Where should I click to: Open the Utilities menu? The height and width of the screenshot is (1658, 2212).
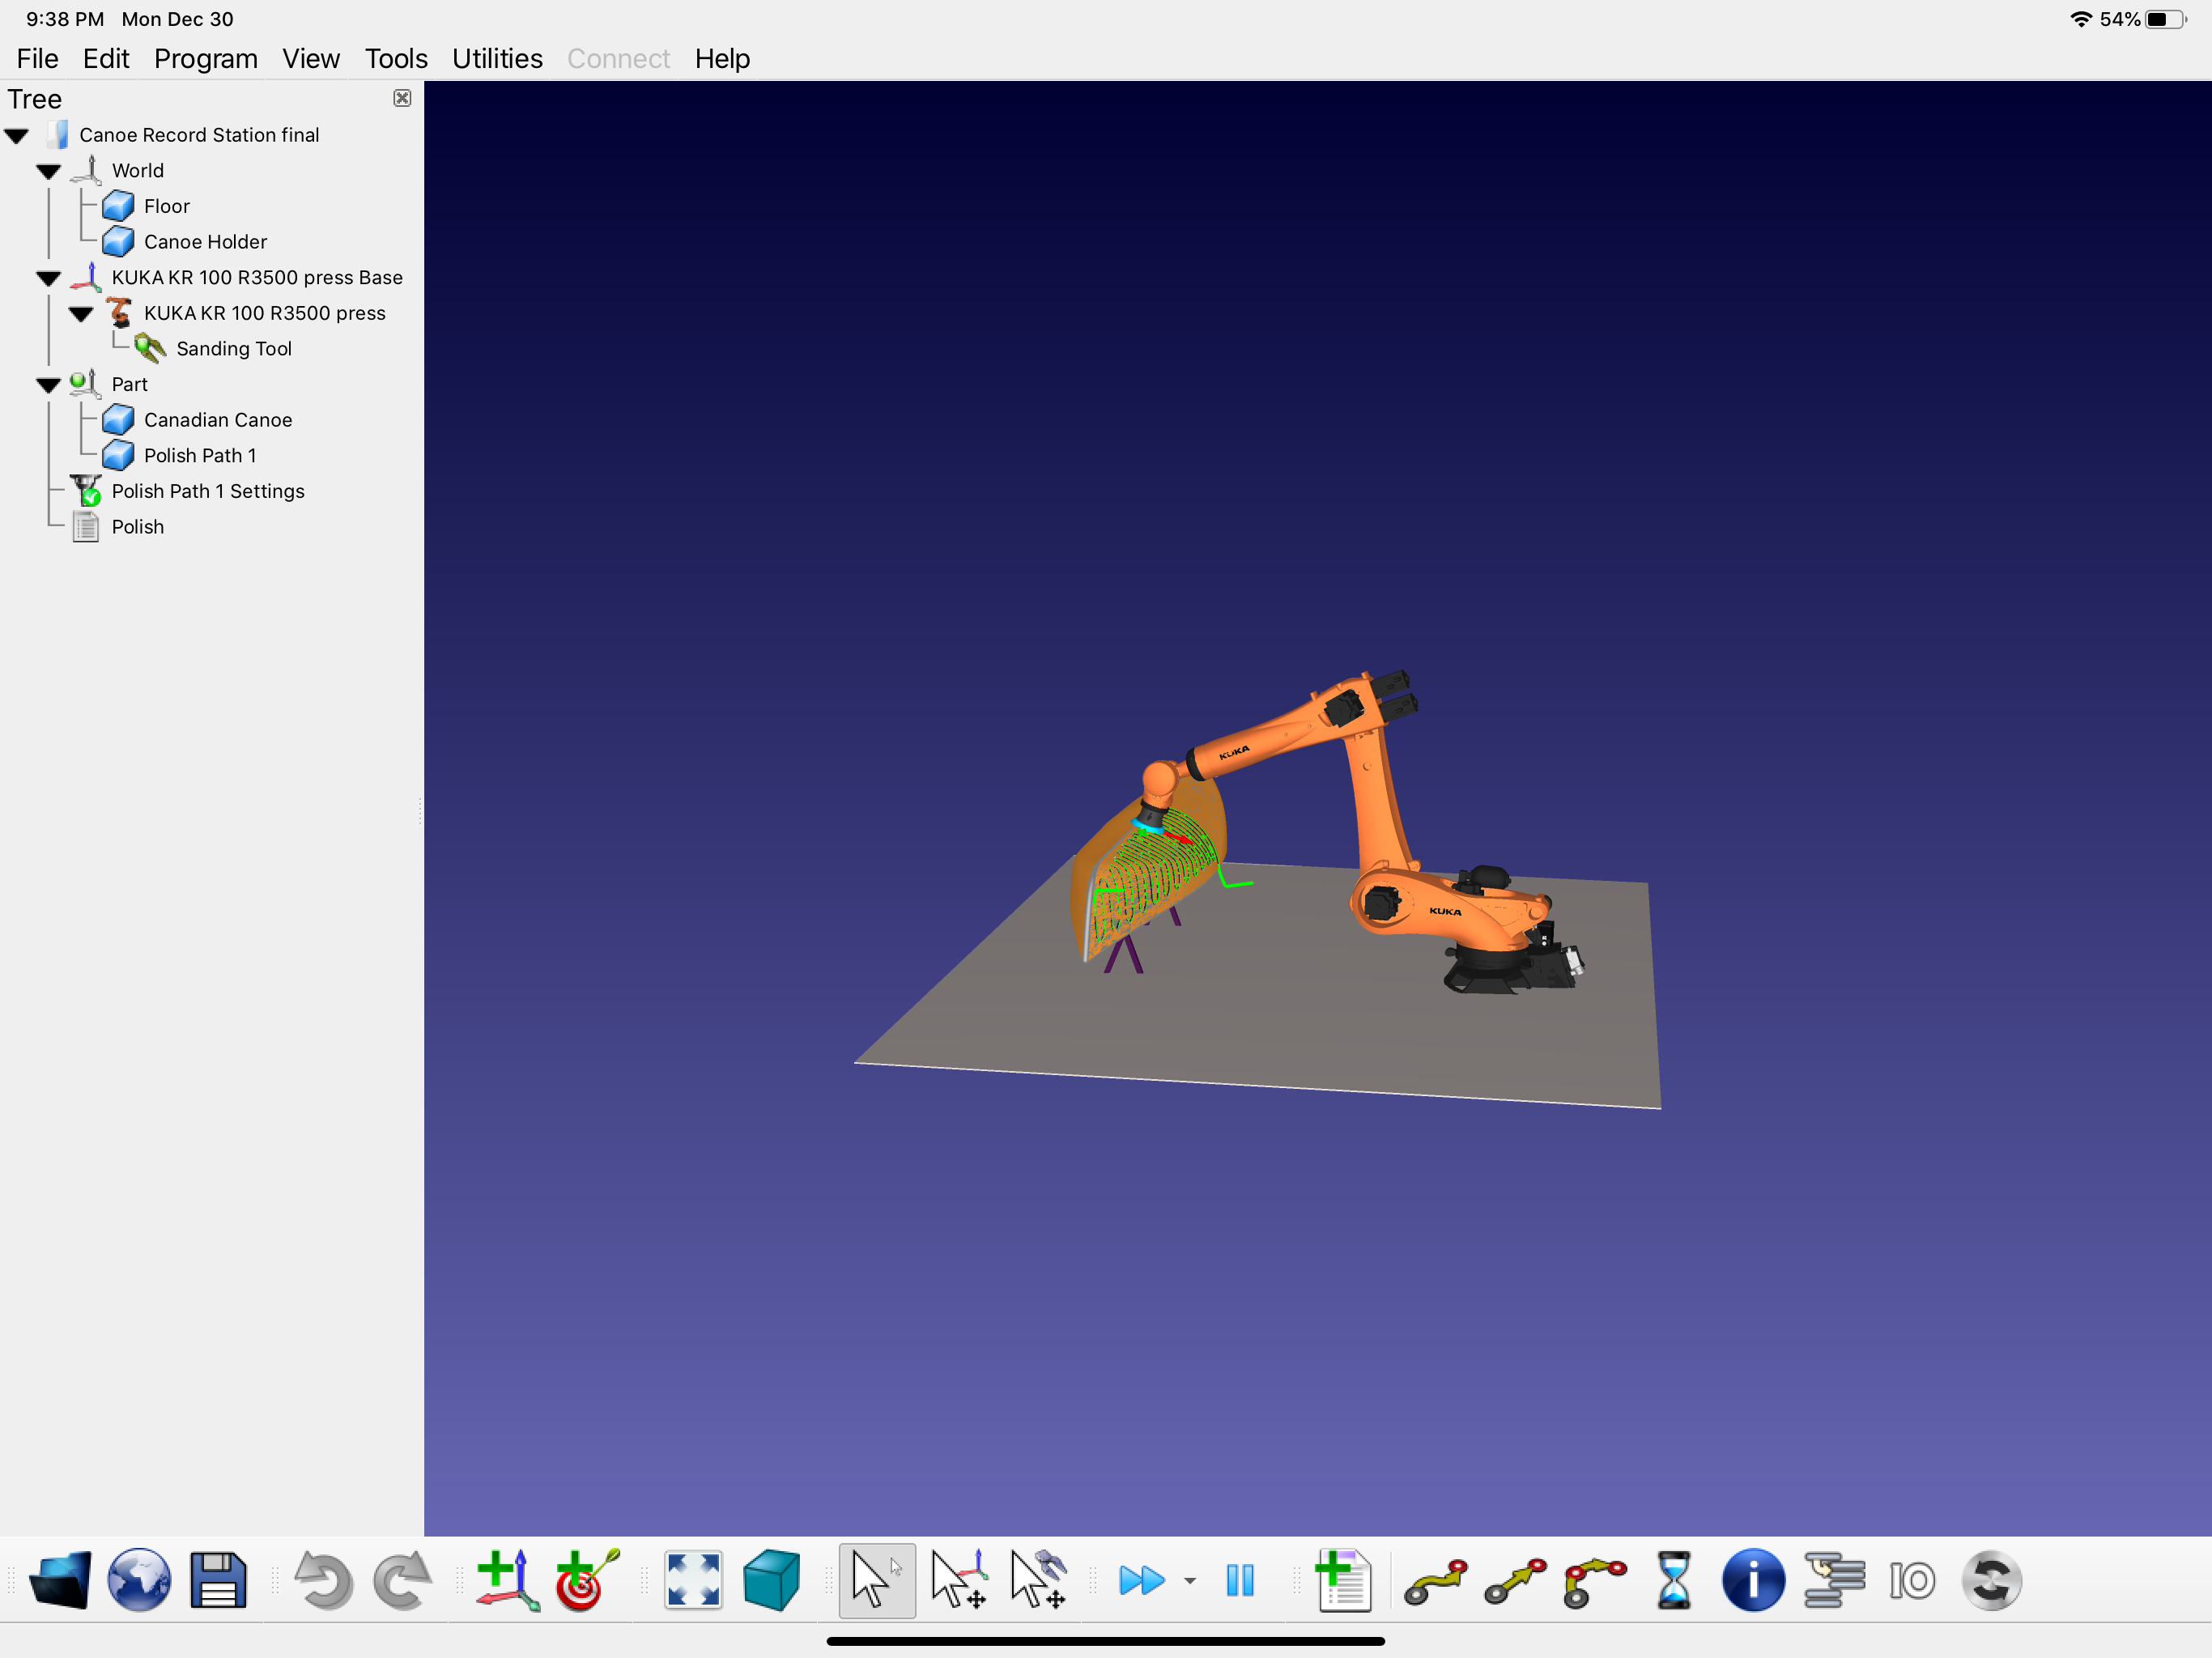[x=497, y=59]
